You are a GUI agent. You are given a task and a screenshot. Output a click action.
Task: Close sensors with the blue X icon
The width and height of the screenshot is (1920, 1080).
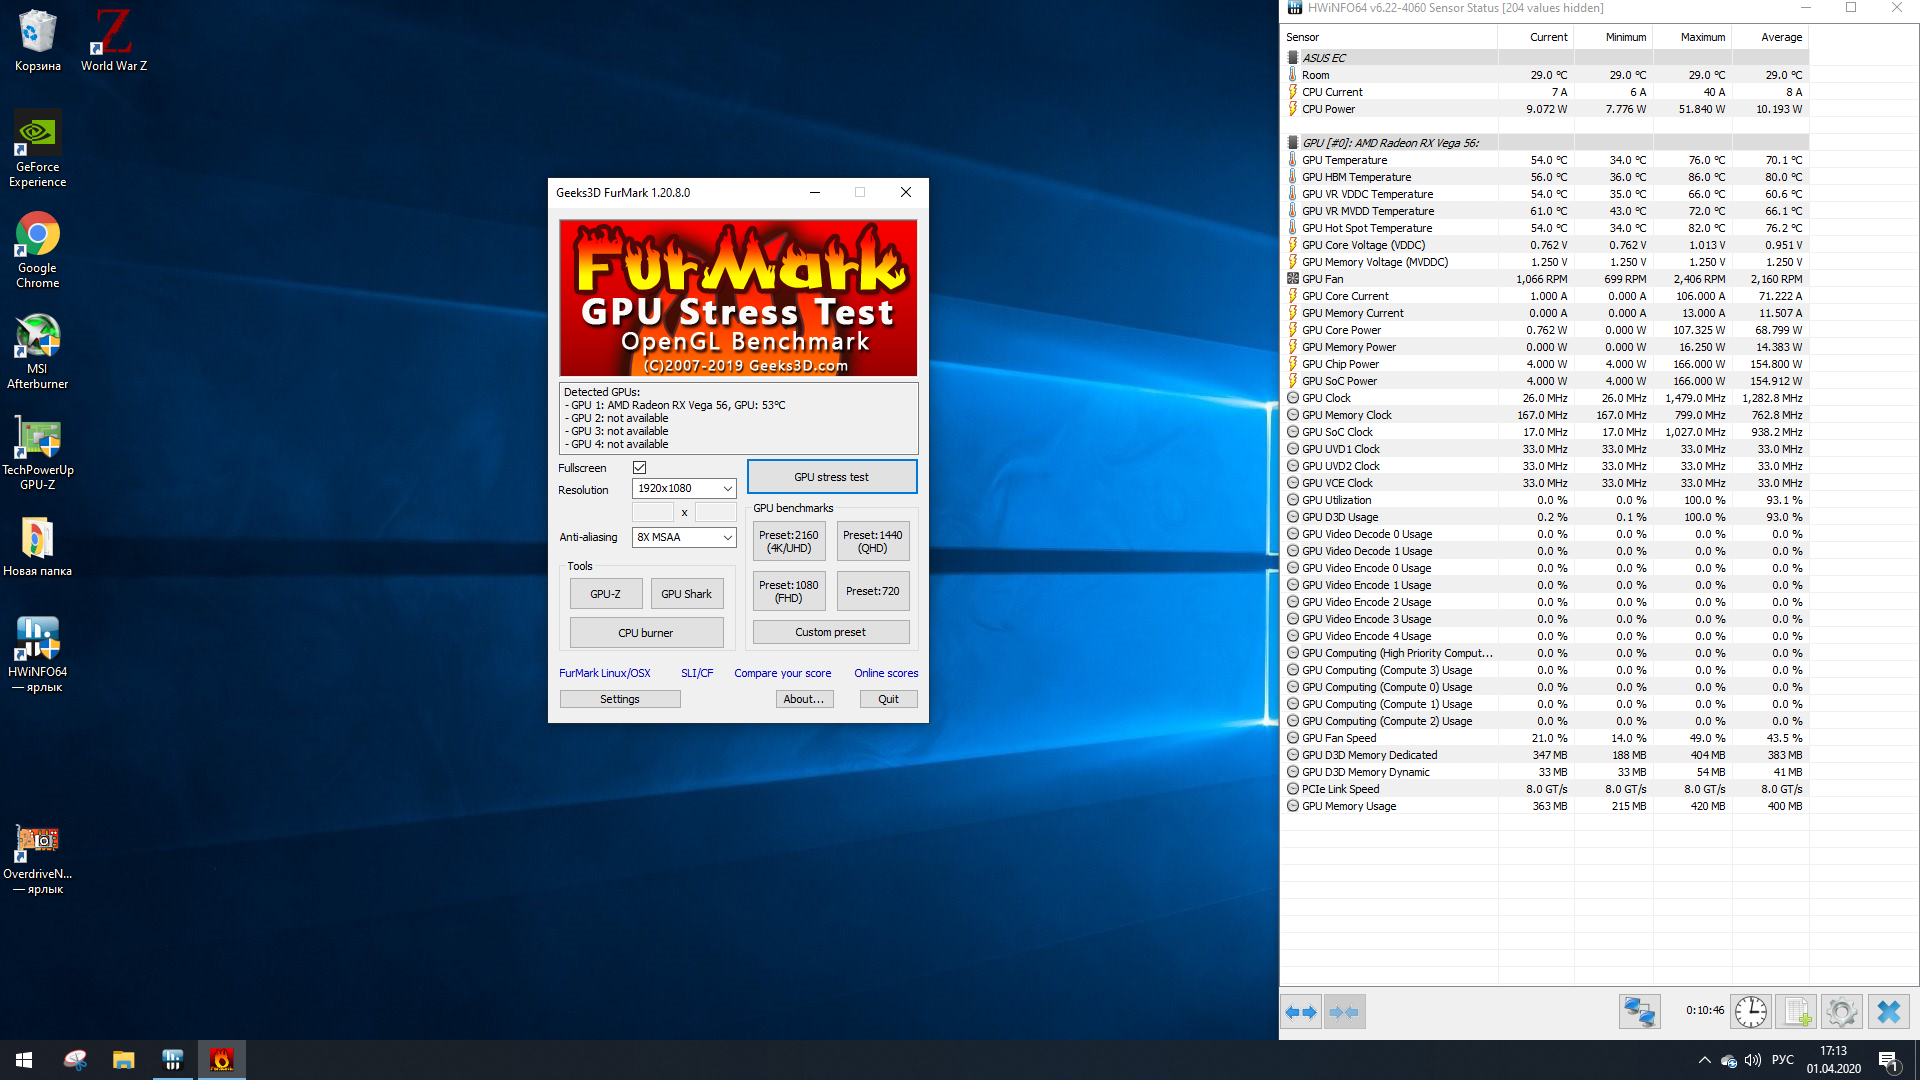point(1888,1012)
